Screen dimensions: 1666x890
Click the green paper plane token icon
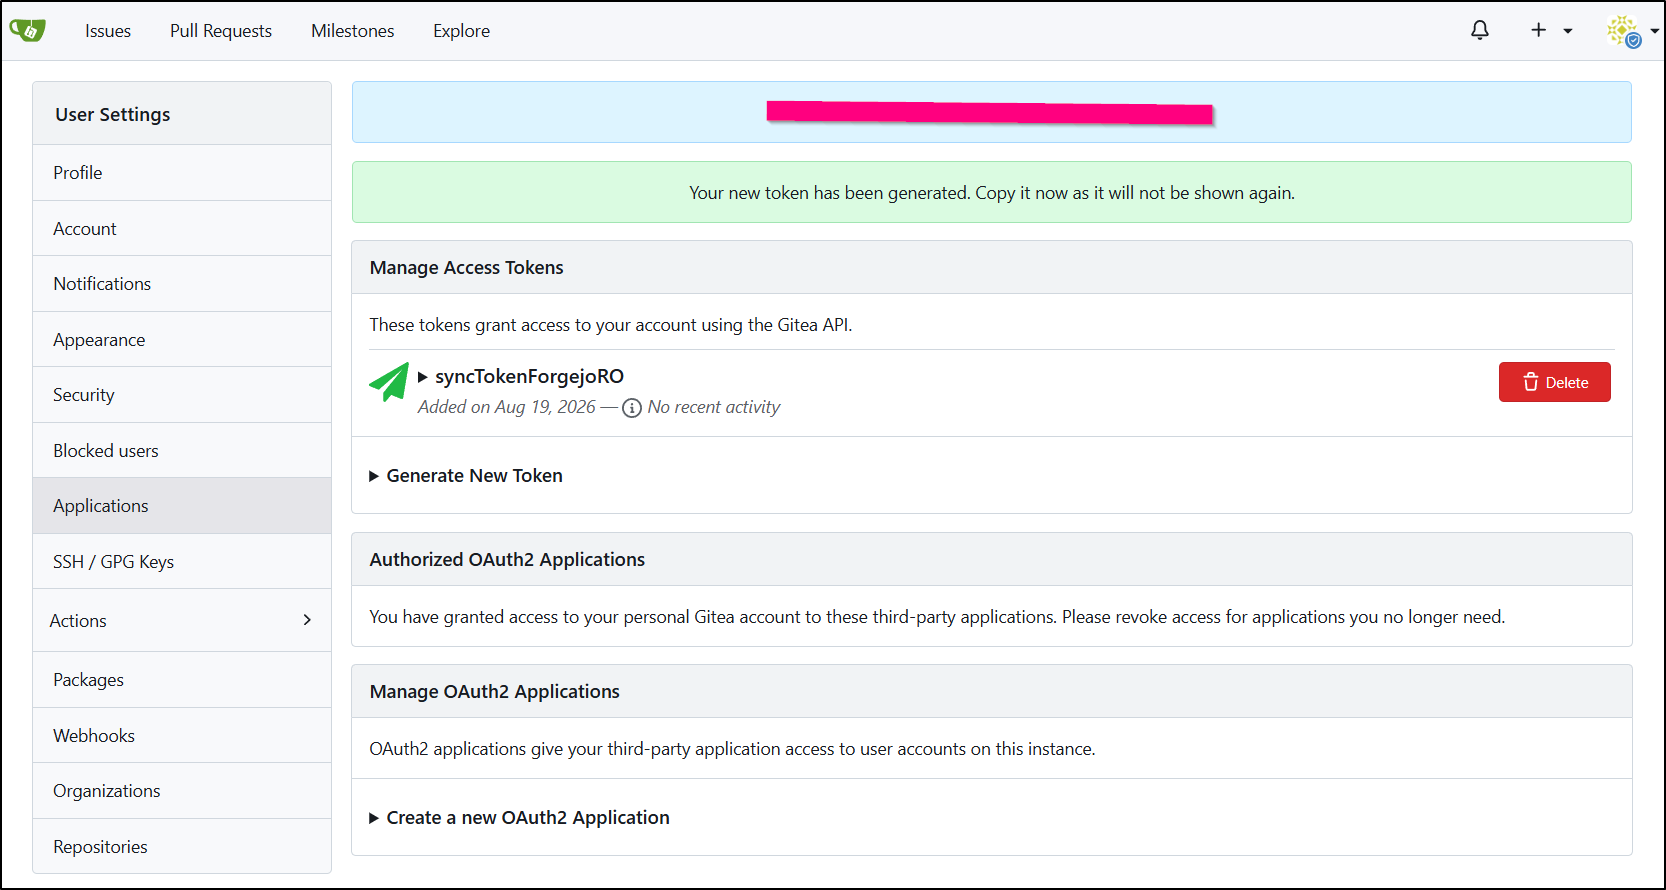[389, 382]
